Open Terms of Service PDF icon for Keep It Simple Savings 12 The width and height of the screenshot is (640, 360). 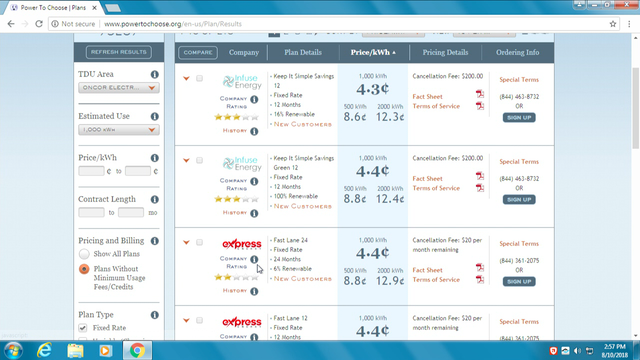click(x=480, y=106)
